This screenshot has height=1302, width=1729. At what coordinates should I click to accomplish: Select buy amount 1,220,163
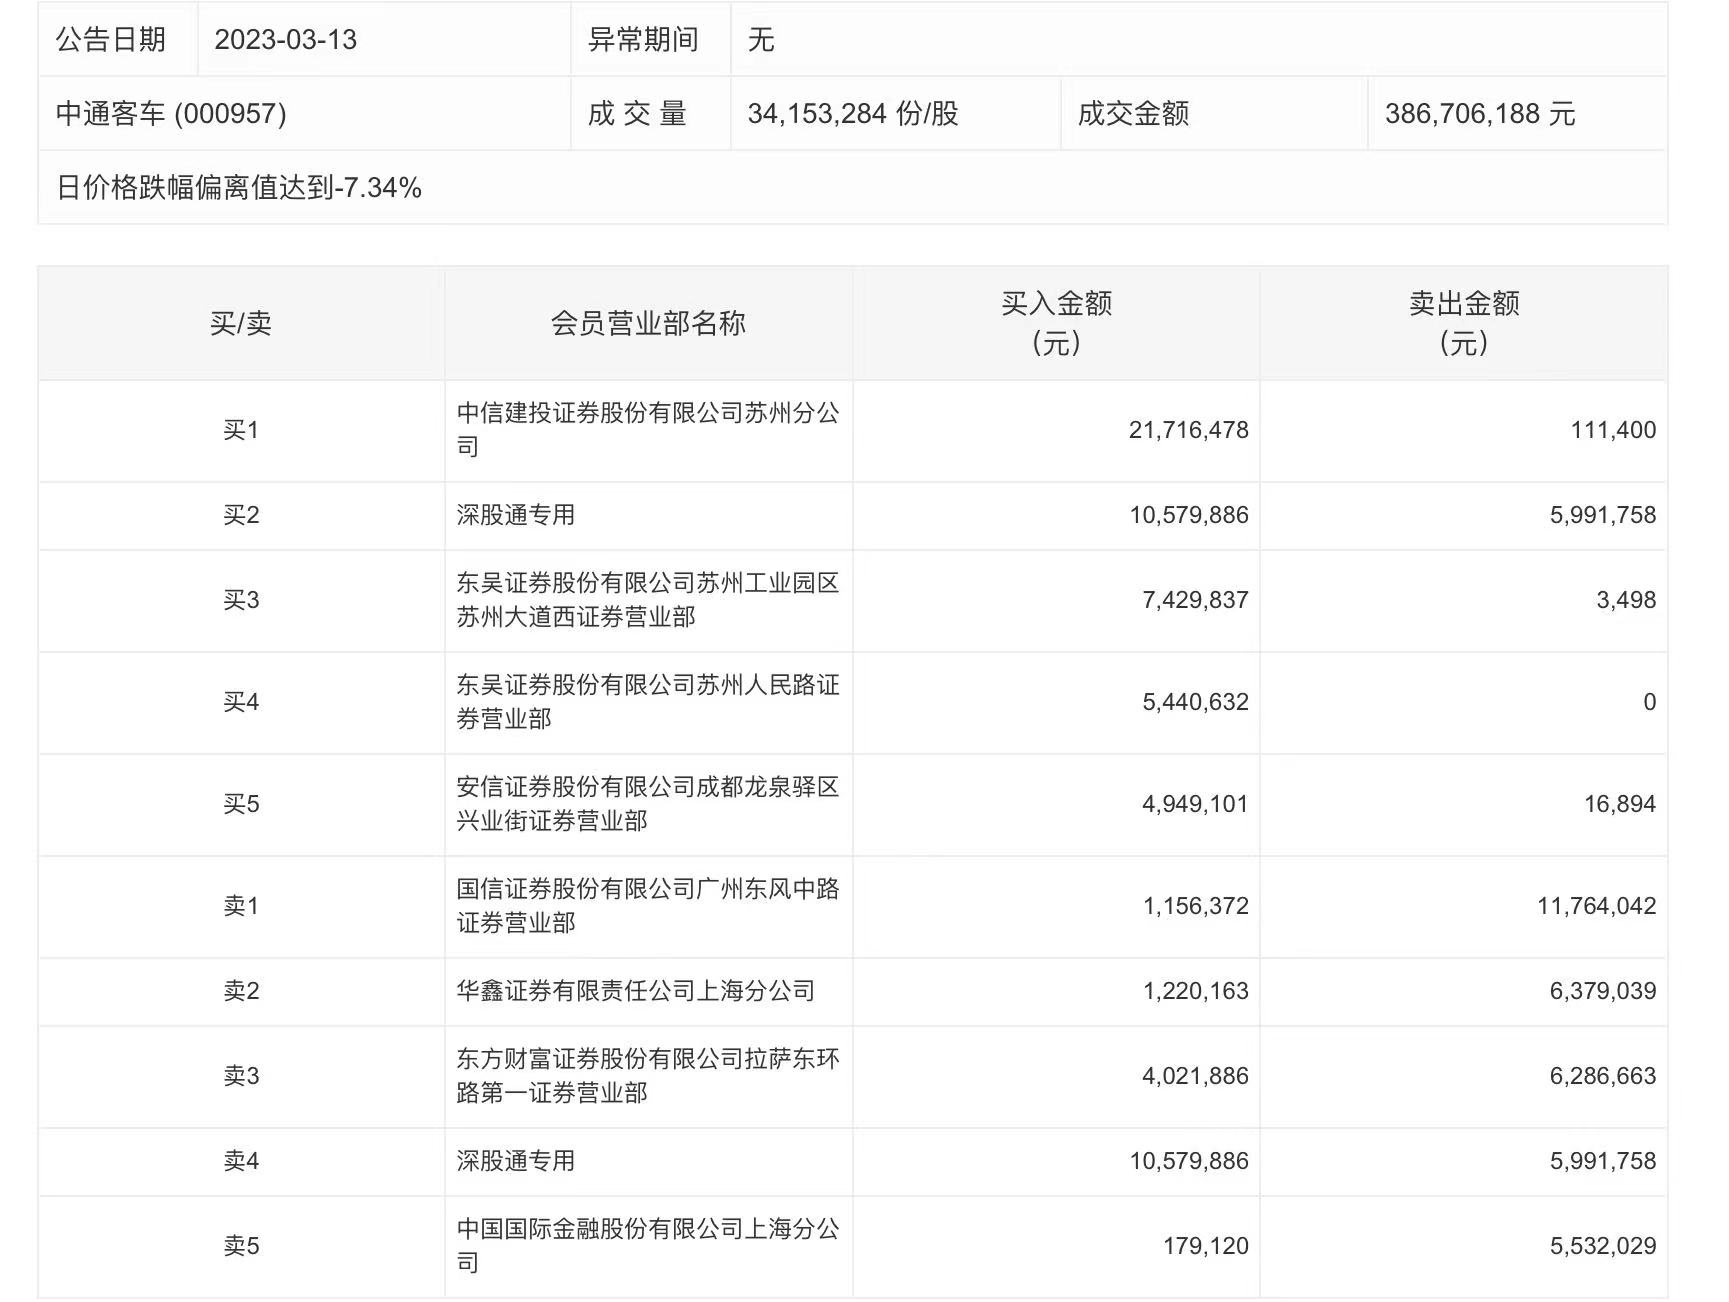click(x=1196, y=991)
